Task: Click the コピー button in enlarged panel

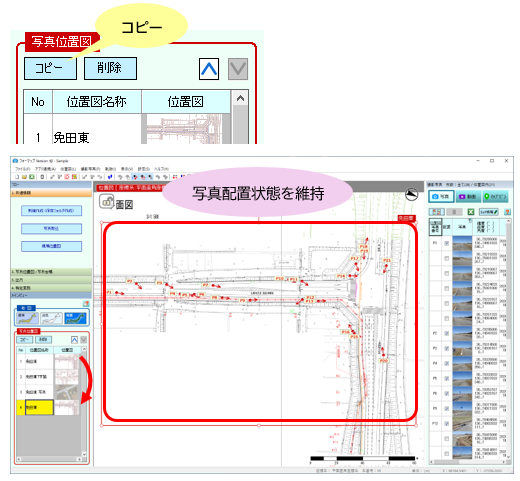Action: (50, 68)
